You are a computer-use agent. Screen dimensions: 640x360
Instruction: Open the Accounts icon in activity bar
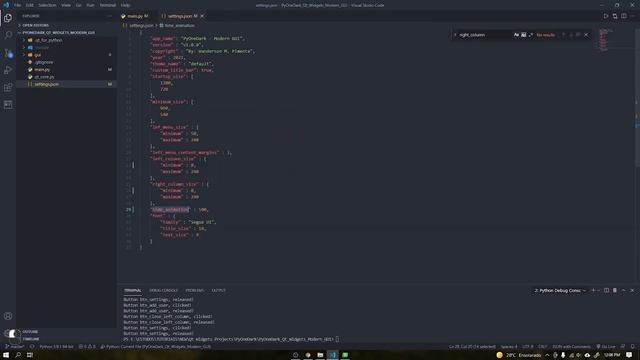pos(8,316)
